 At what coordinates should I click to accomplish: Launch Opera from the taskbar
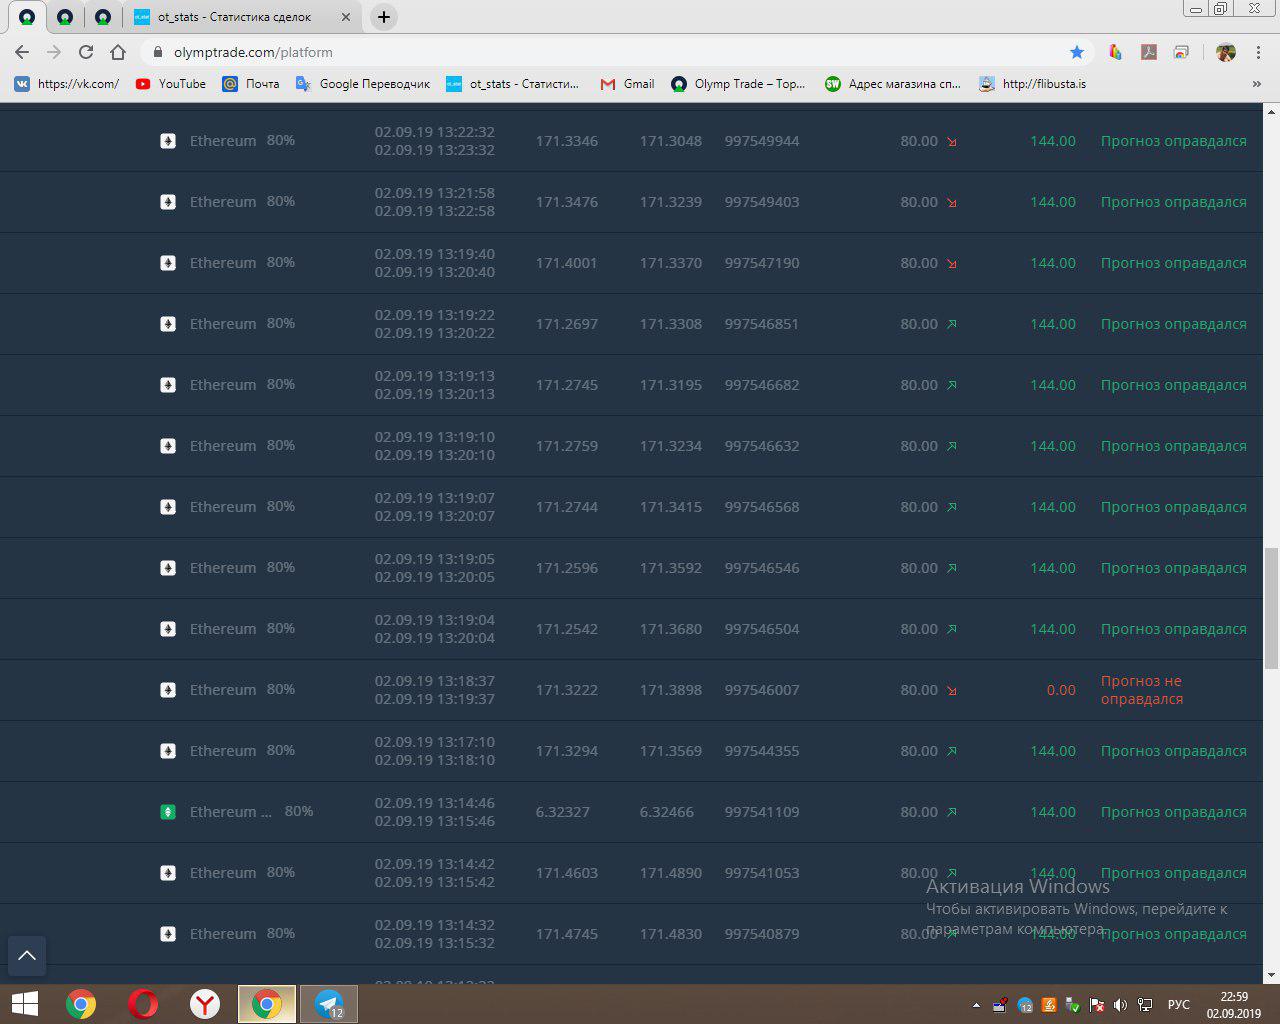pyautogui.click(x=143, y=1004)
